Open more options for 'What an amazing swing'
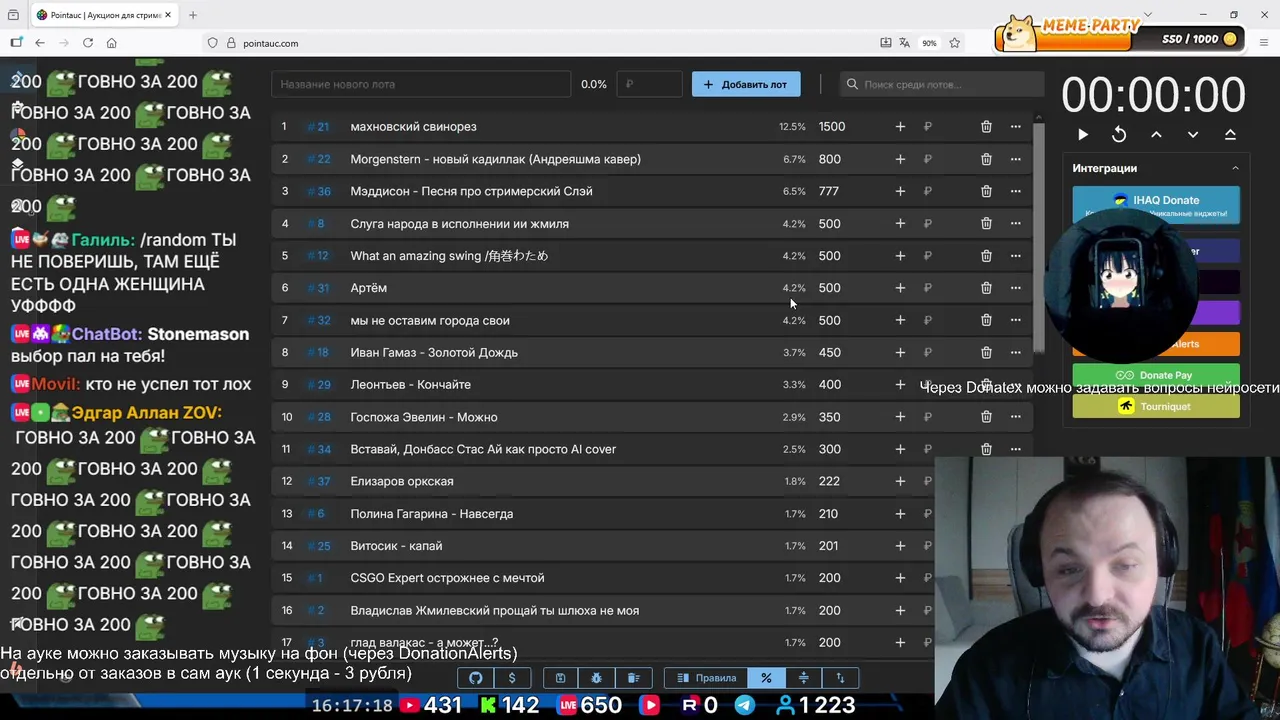 [1015, 256]
